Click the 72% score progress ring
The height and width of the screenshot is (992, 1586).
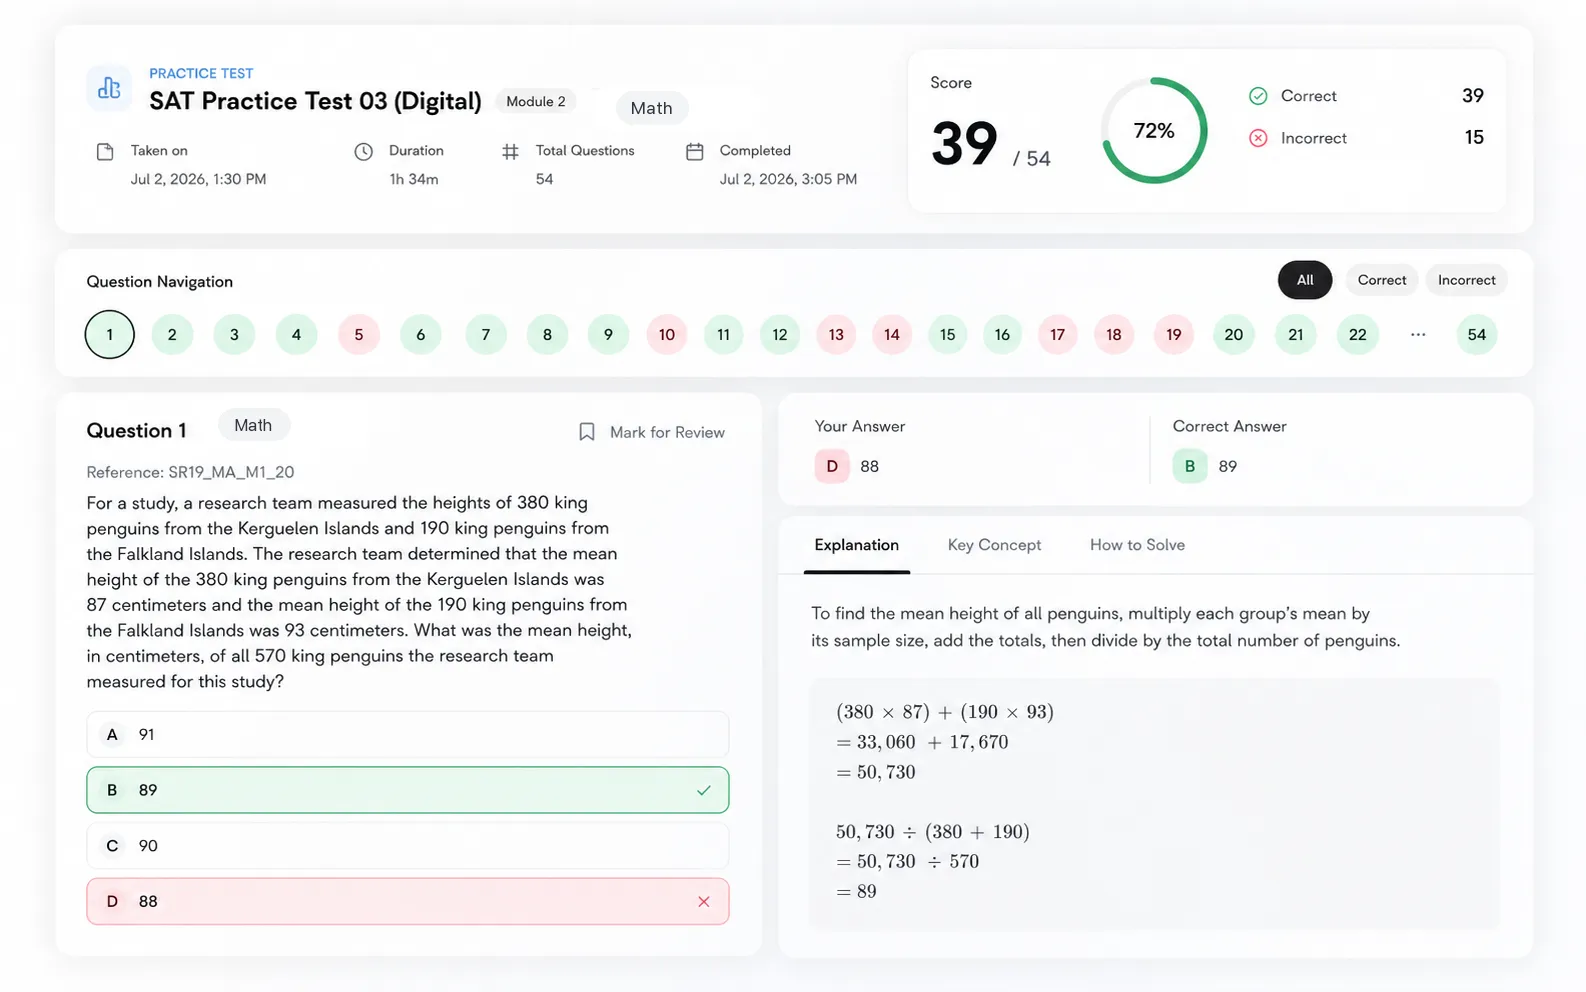[x=1154, y=131]
